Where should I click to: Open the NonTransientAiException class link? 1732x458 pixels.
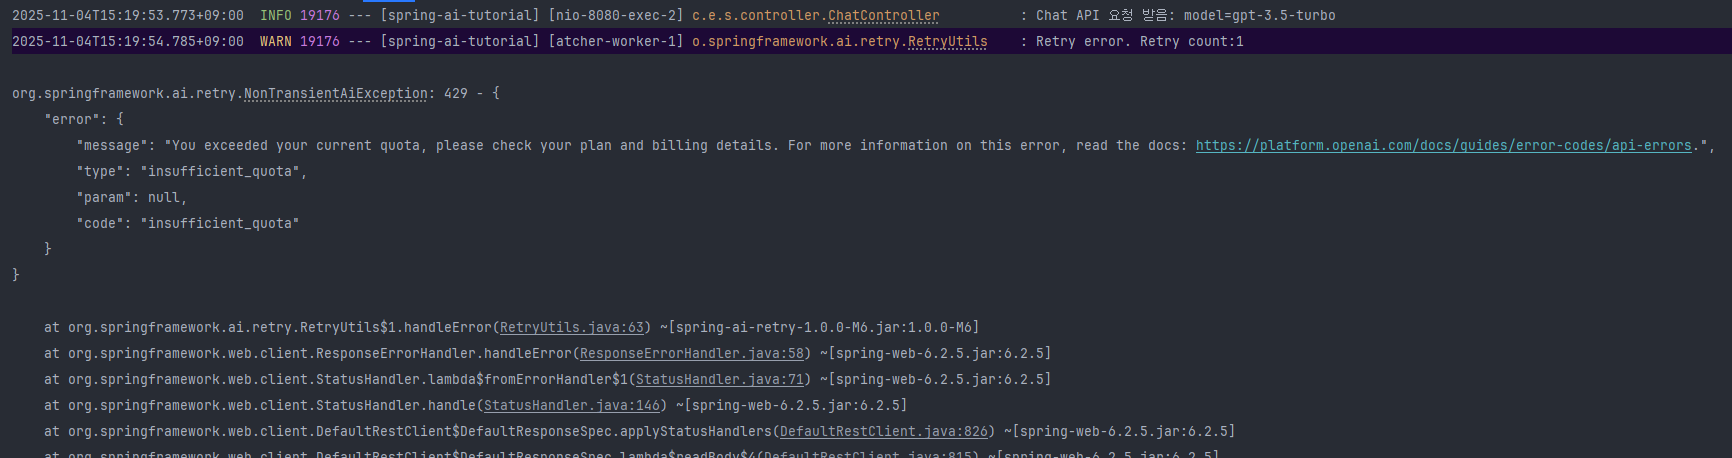335,94
